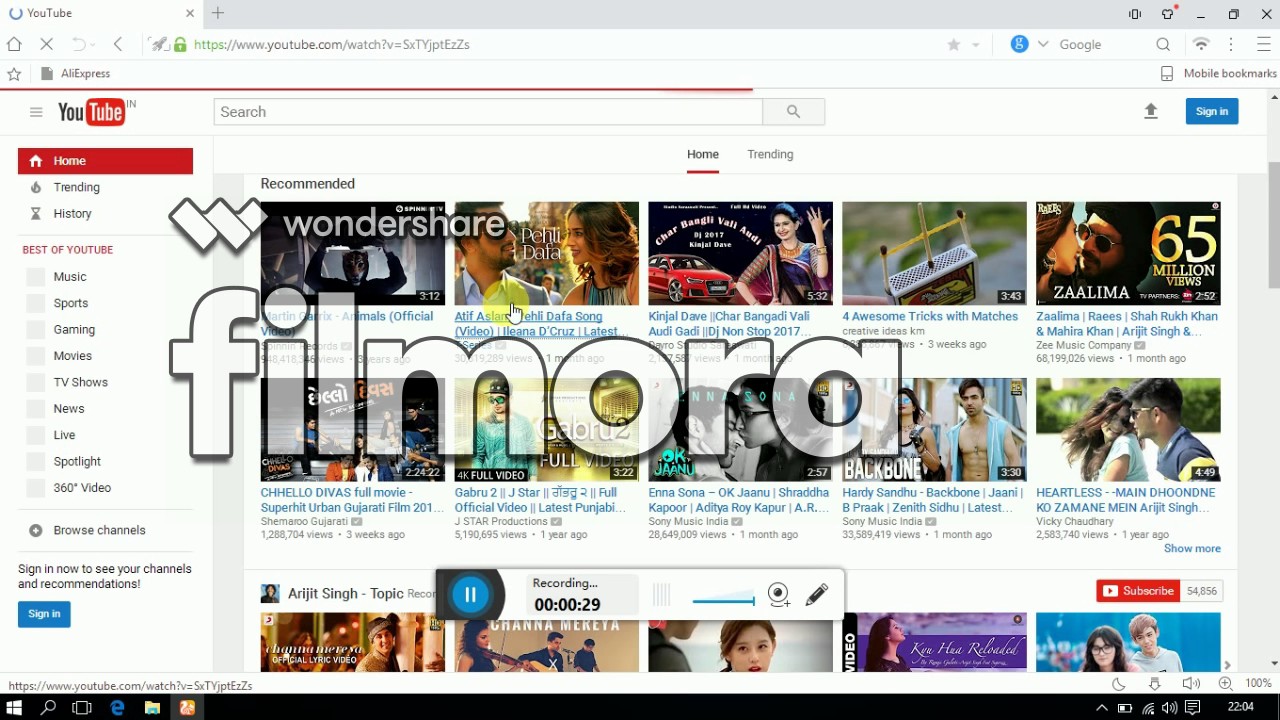1280x720 pixels.
Task: Open File Explorer from taskbar
Action: pyautogui.click(x=152, y=707)
